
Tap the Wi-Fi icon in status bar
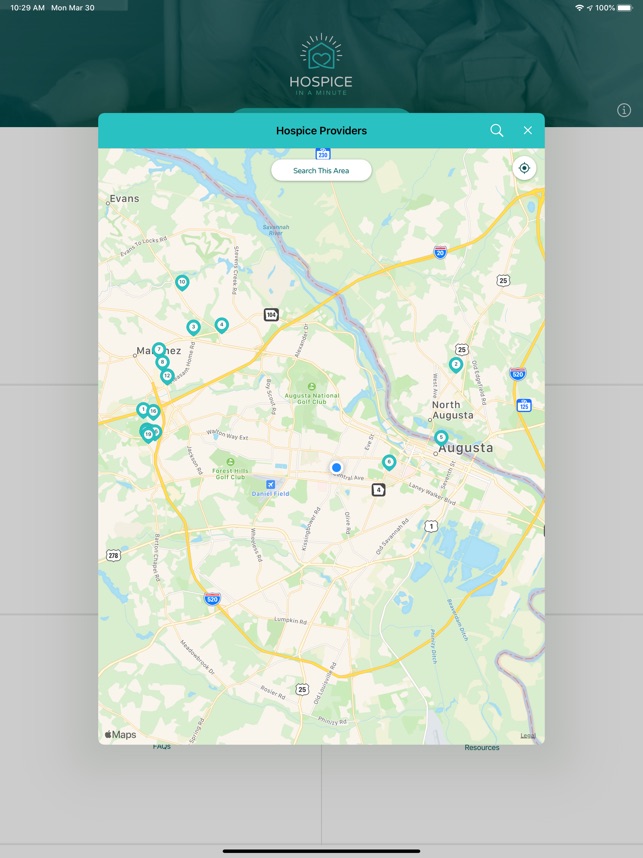pos(580,8)
